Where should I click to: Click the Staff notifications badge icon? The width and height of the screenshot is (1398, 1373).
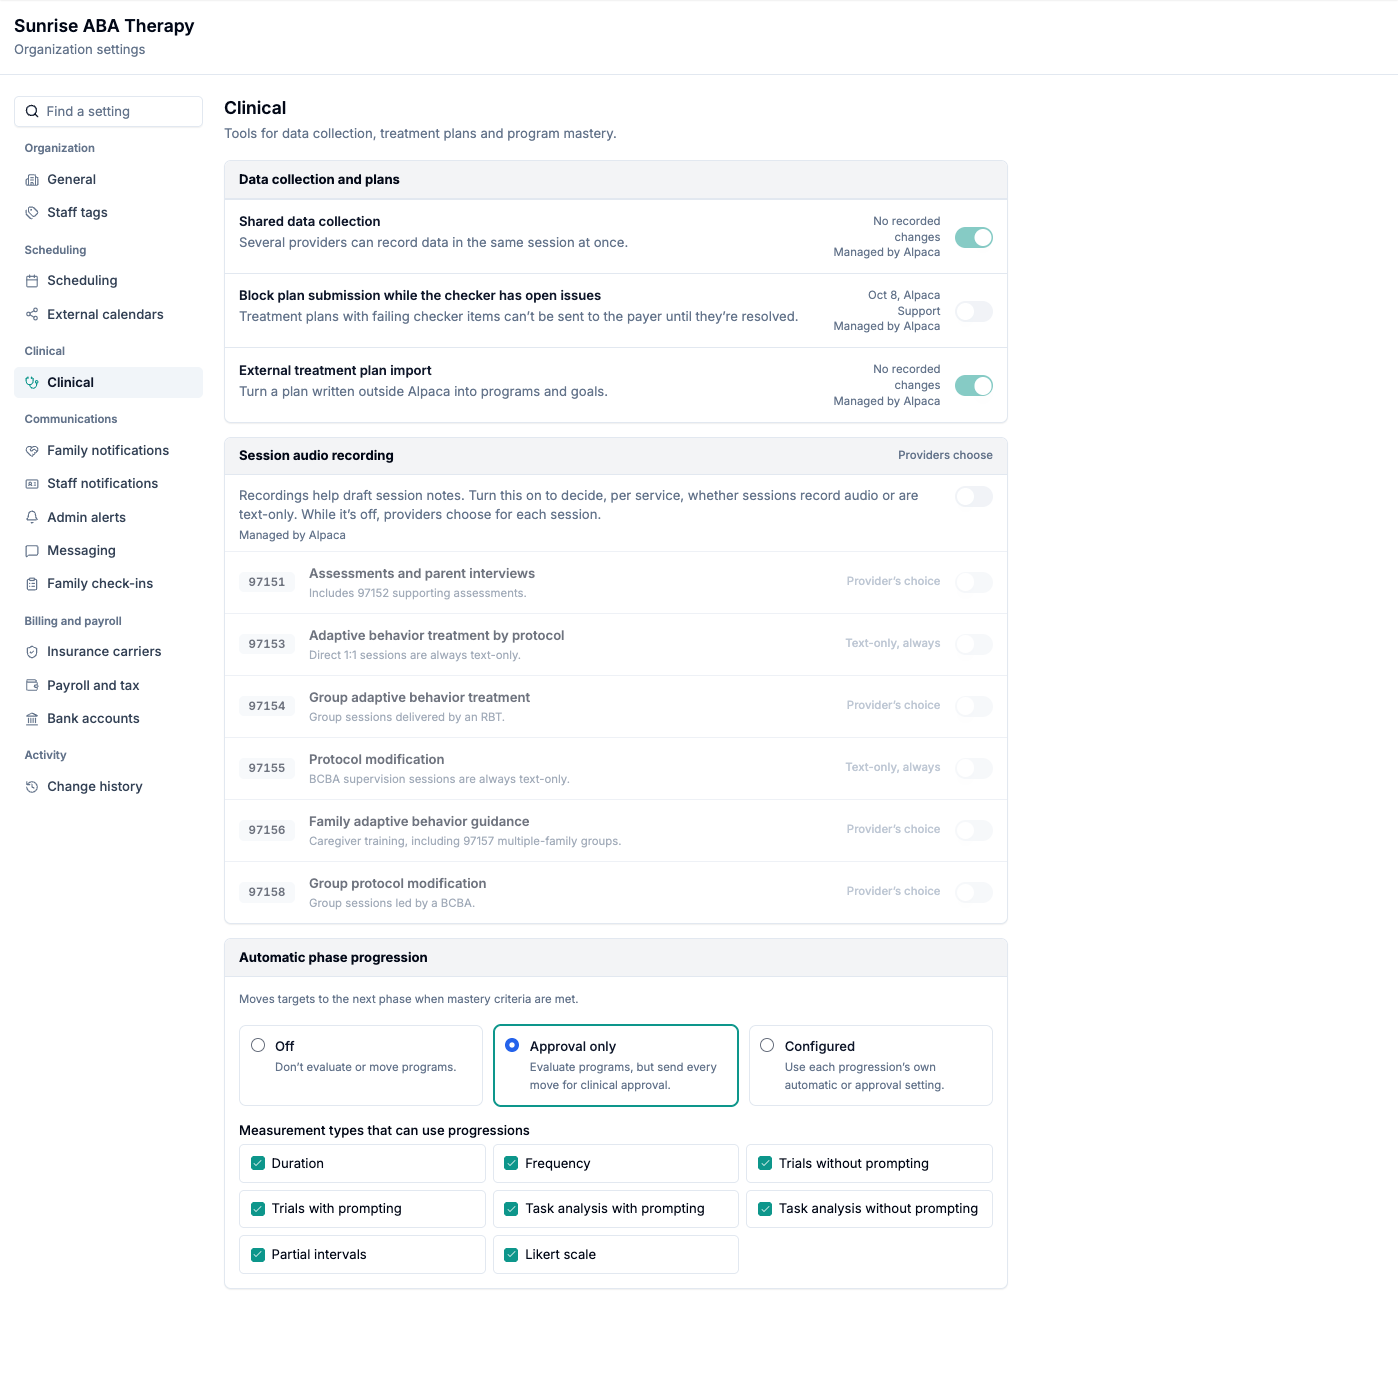[x=32, y=484]
